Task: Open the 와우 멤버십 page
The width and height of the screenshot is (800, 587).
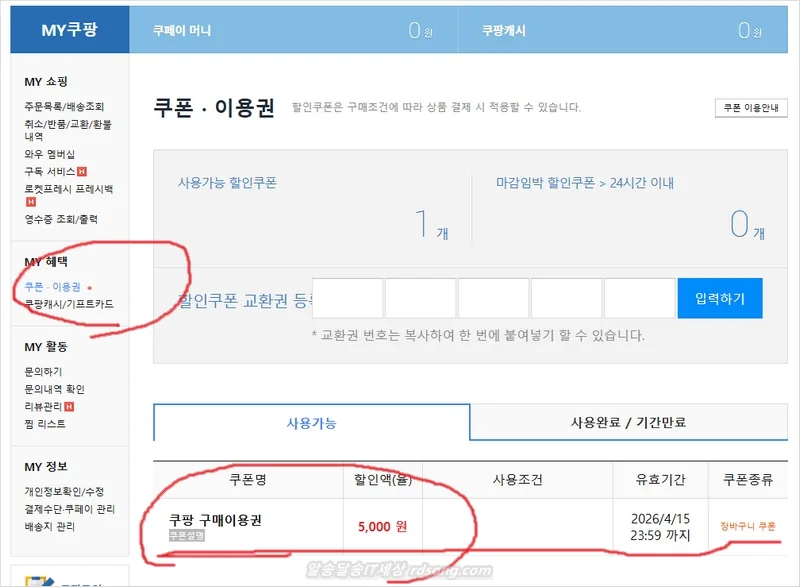Action: click(51, 155)
